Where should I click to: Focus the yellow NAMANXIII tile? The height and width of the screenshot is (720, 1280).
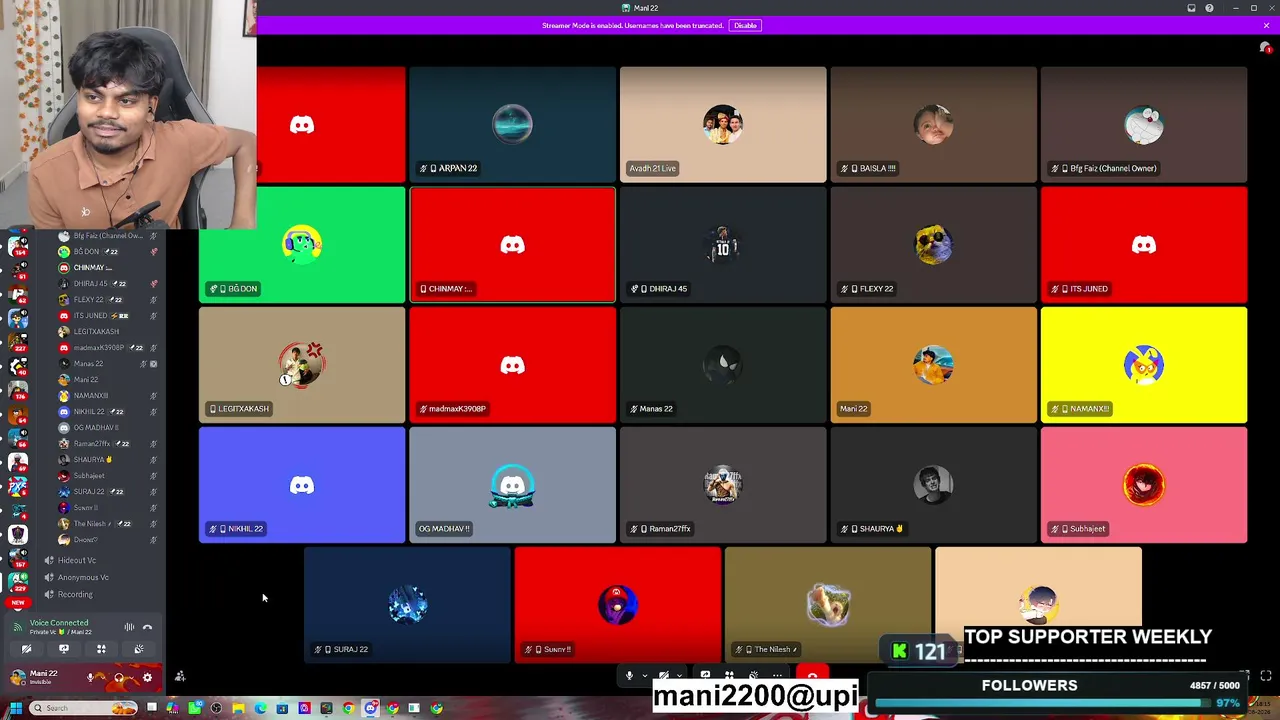click(1144, 365)
